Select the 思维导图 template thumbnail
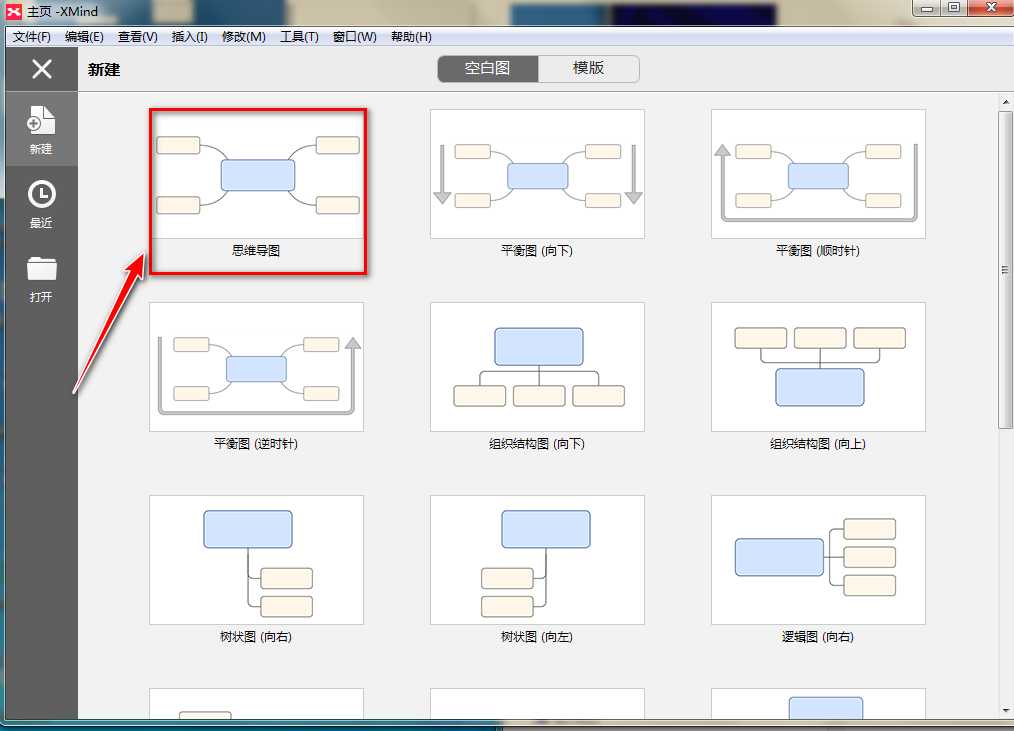 point(258,174)
